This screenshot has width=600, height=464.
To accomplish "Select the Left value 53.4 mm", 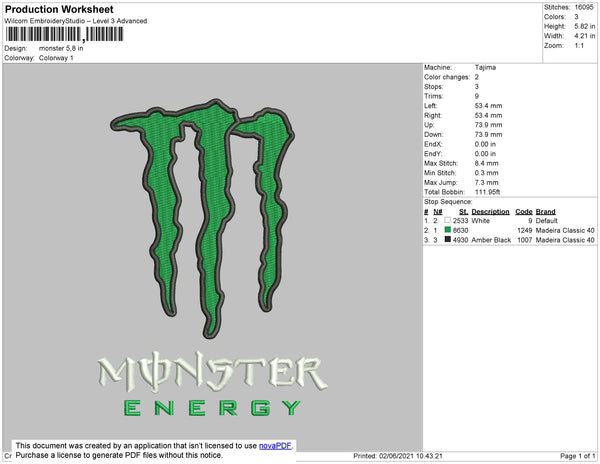I will [x=488, y=106].
